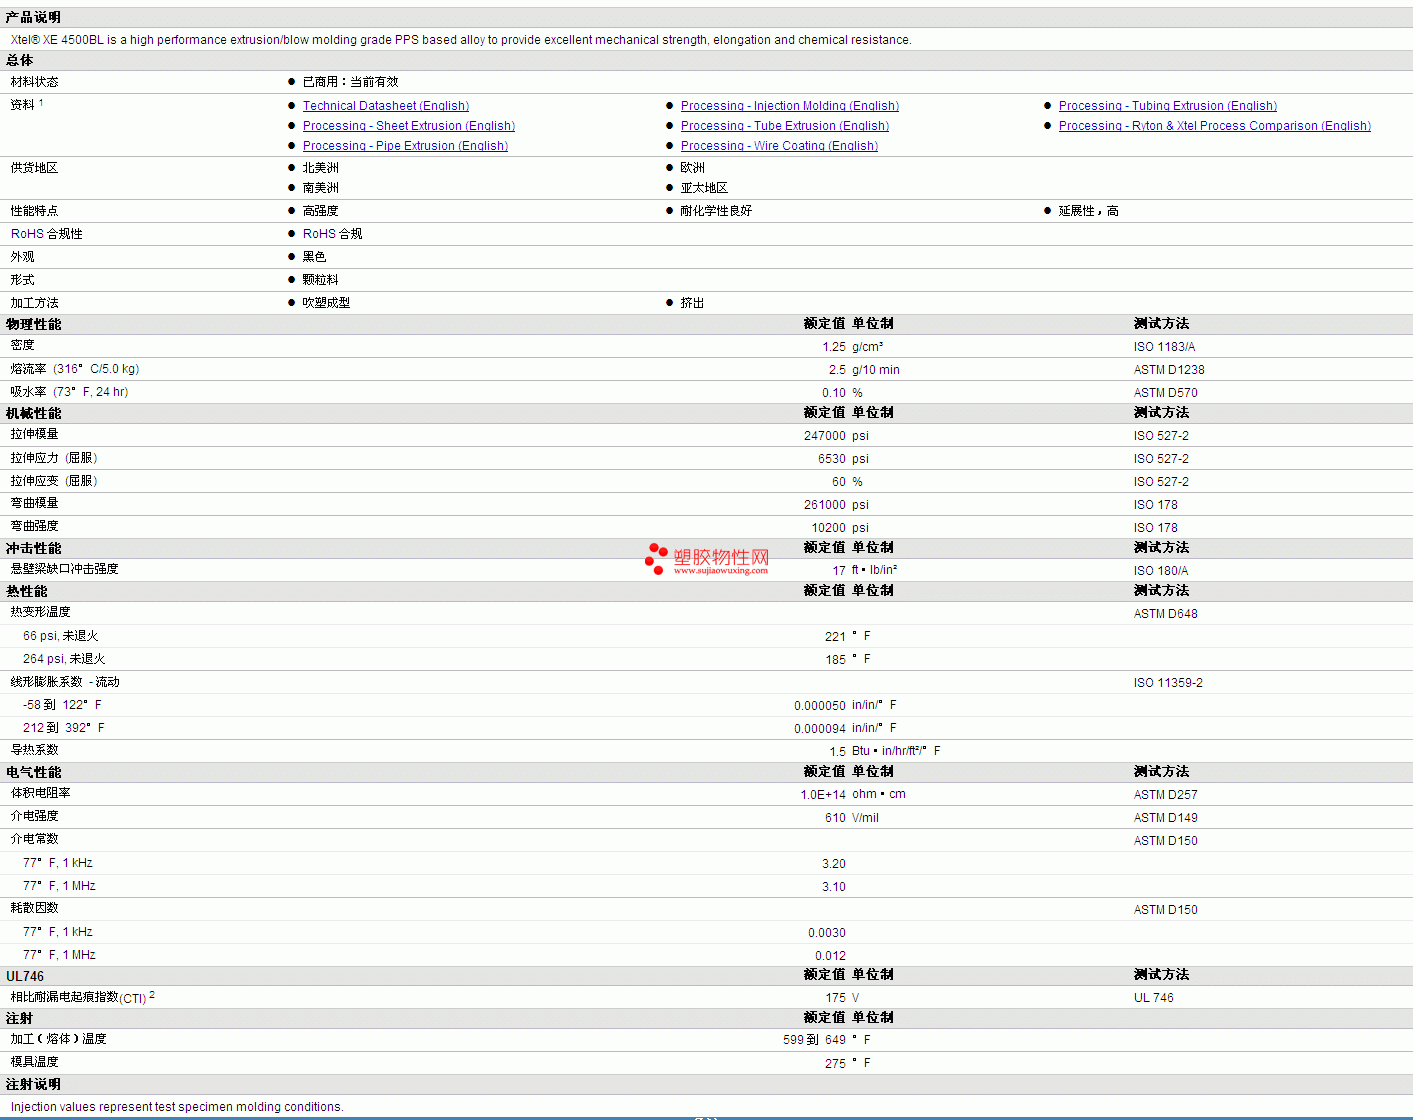Click the '热性能' section header
The width and height of the screenshot is (1413, 1120).
tap(26, 592)
